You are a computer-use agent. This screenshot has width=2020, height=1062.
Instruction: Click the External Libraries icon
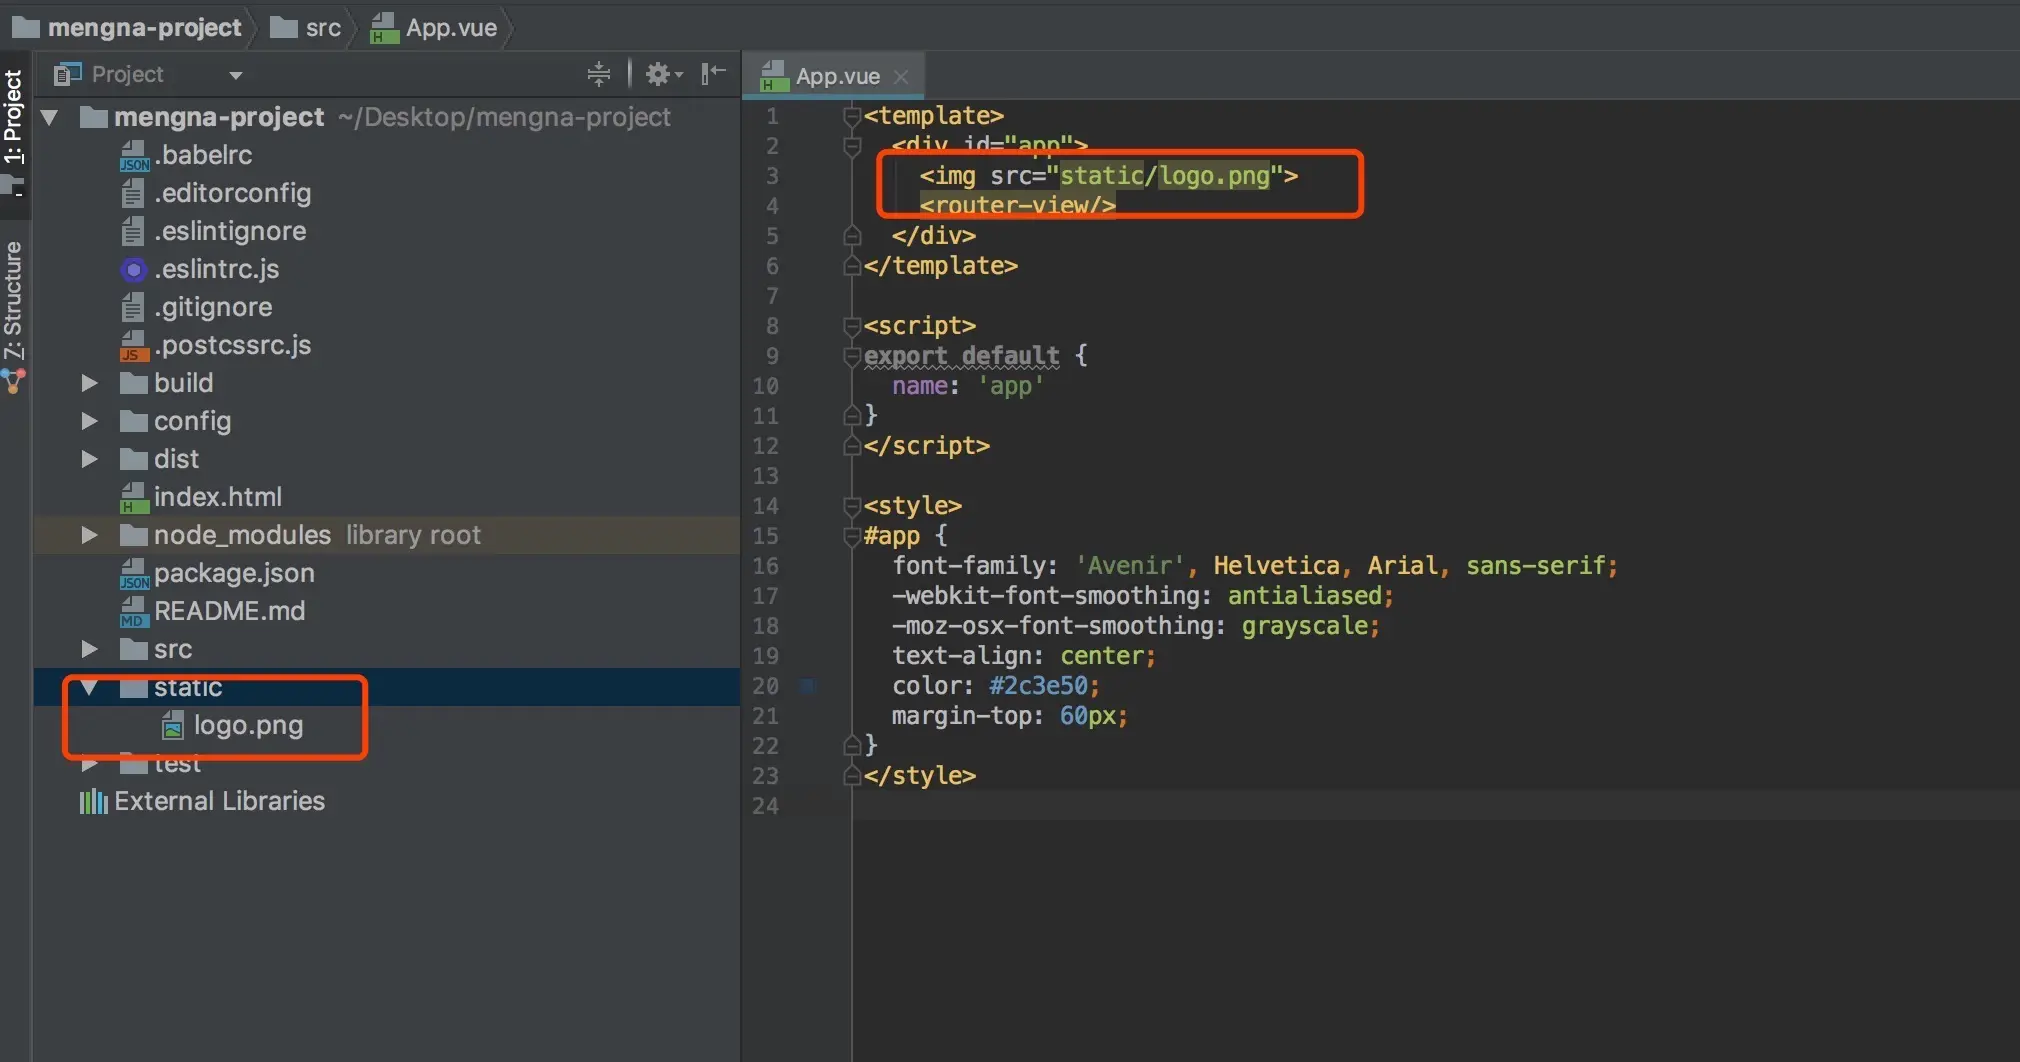pyautogui.click(x=93, y=801)
